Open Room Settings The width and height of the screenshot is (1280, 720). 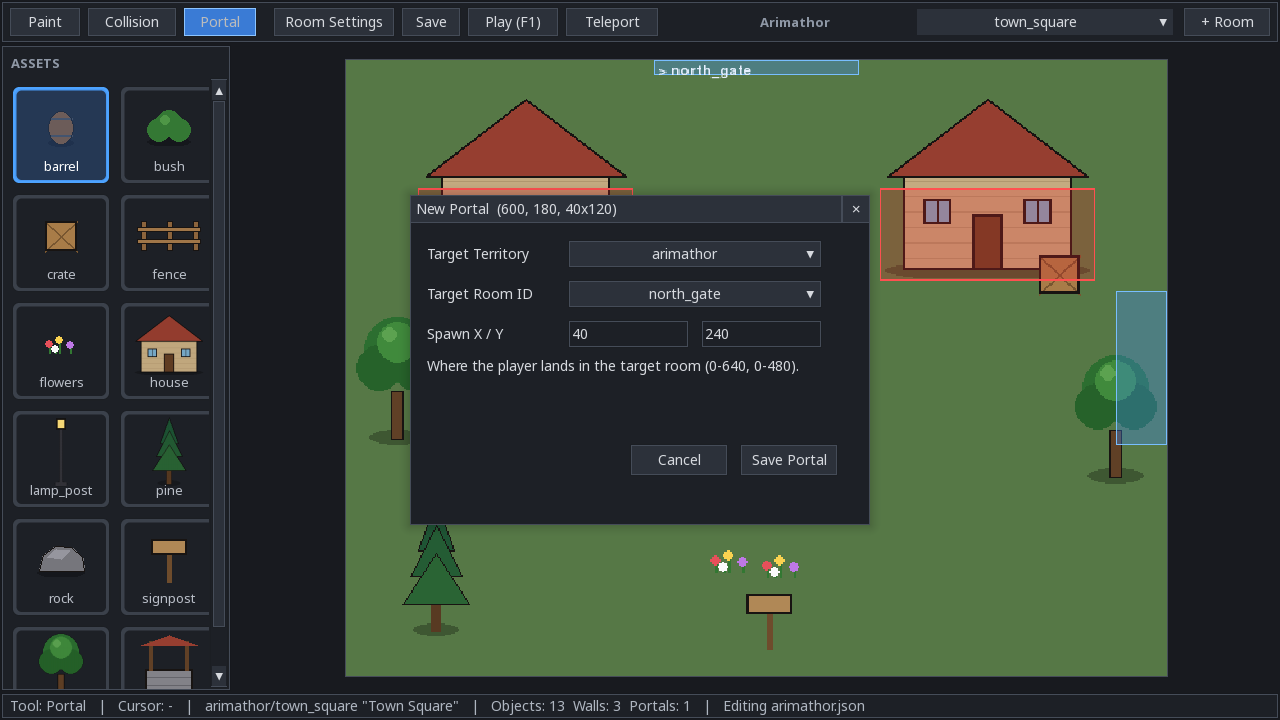point(334,22)
